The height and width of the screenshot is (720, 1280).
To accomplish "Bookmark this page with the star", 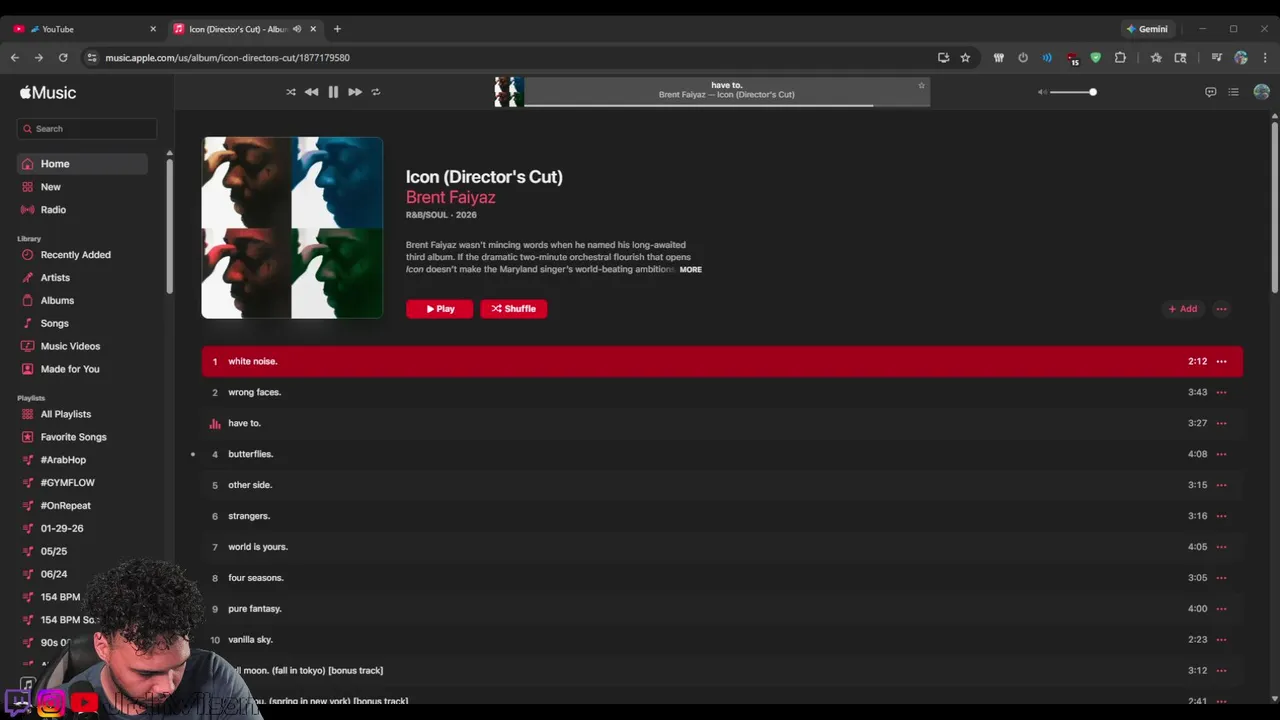I will coord(965,58).
